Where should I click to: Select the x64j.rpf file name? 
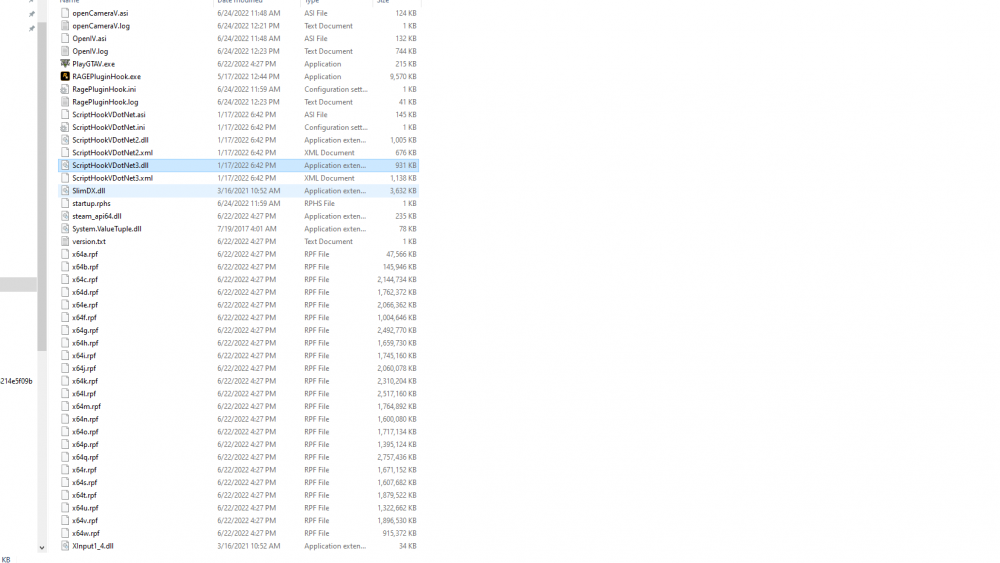(84, 369)
